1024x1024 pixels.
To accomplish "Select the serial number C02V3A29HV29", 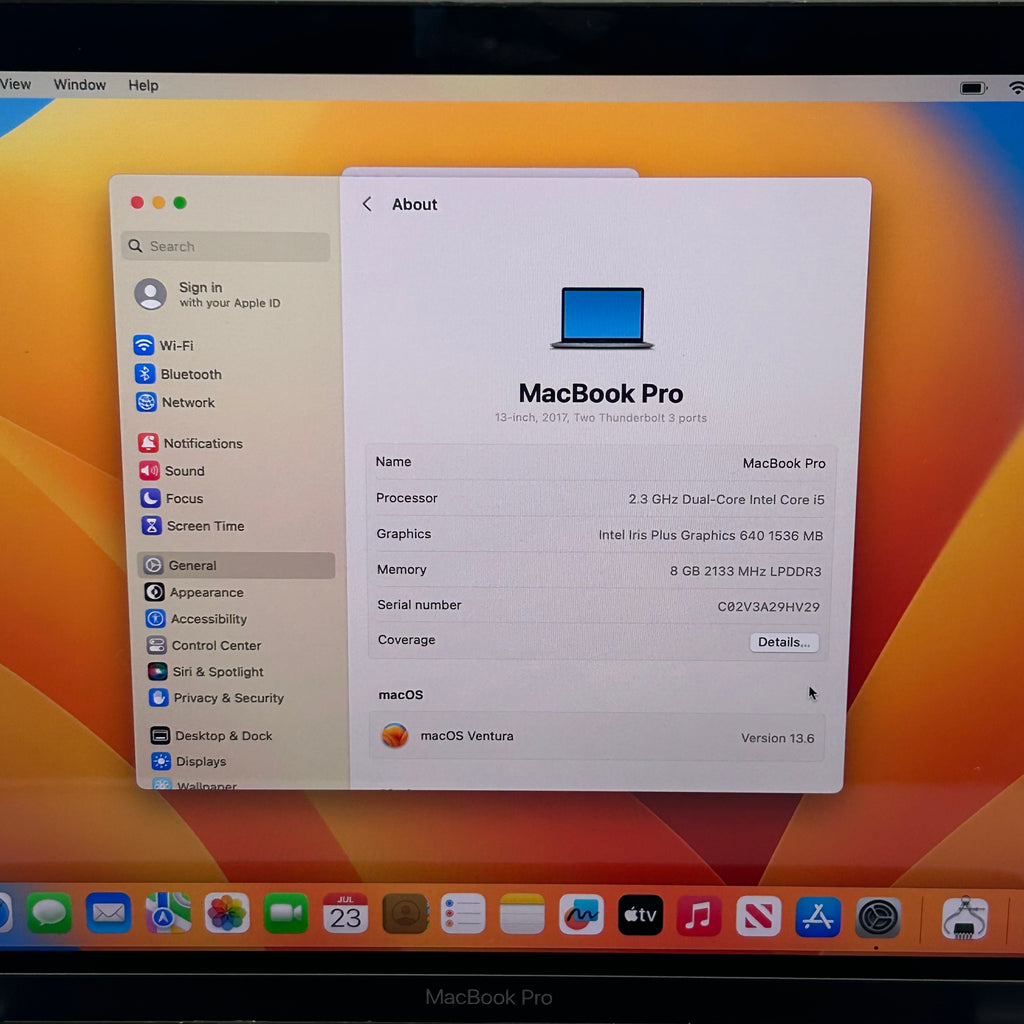I will [768, 607].
